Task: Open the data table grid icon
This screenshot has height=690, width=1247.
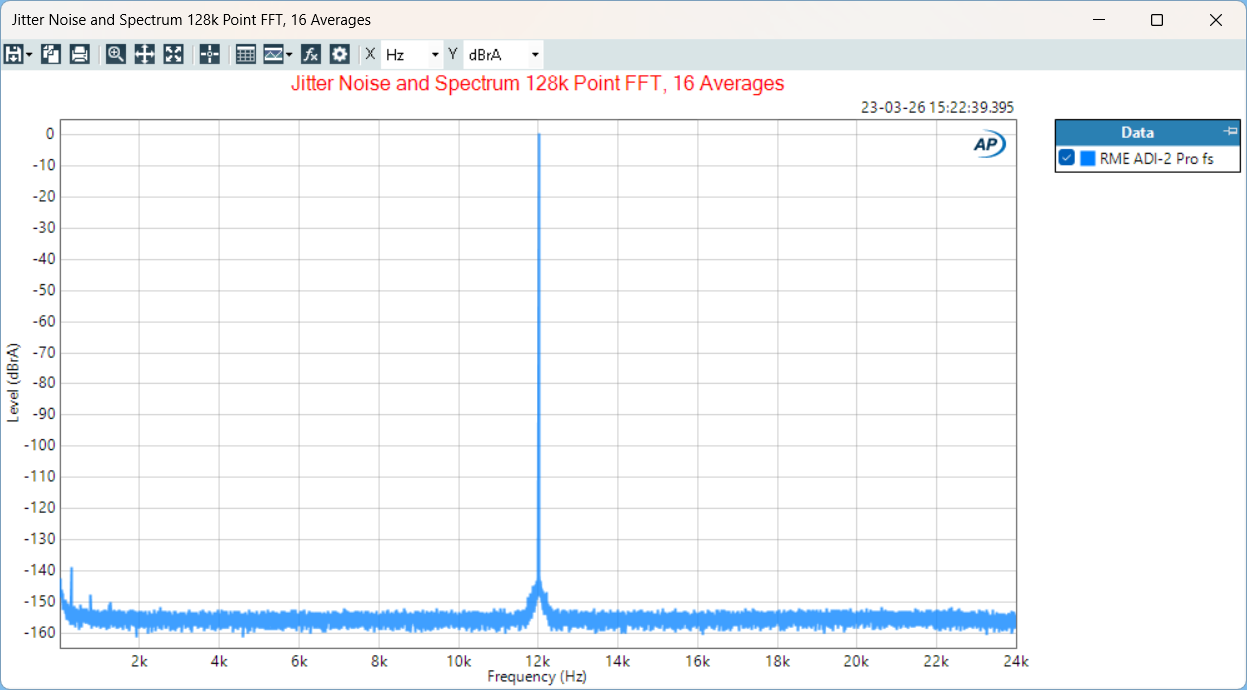Action: [245, 54]
